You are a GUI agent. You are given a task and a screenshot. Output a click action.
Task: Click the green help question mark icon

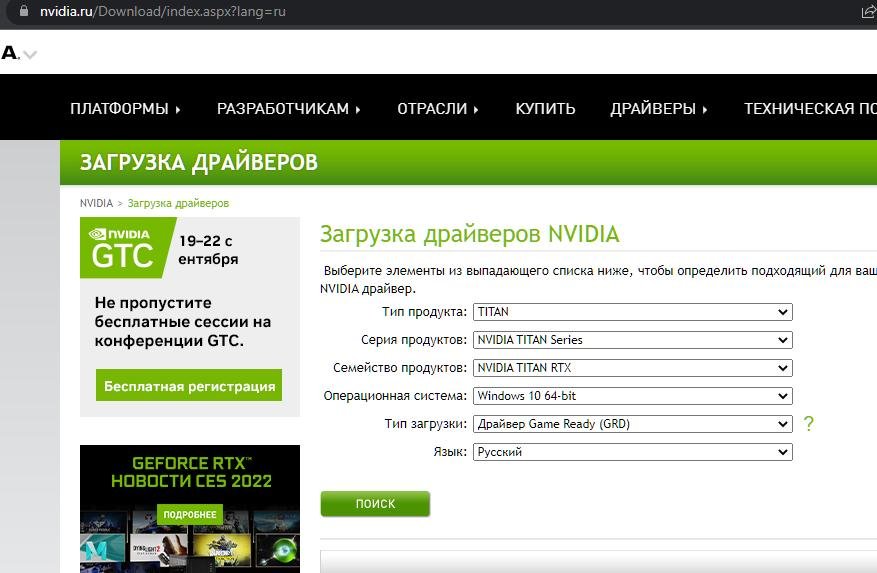pos(808,424)
